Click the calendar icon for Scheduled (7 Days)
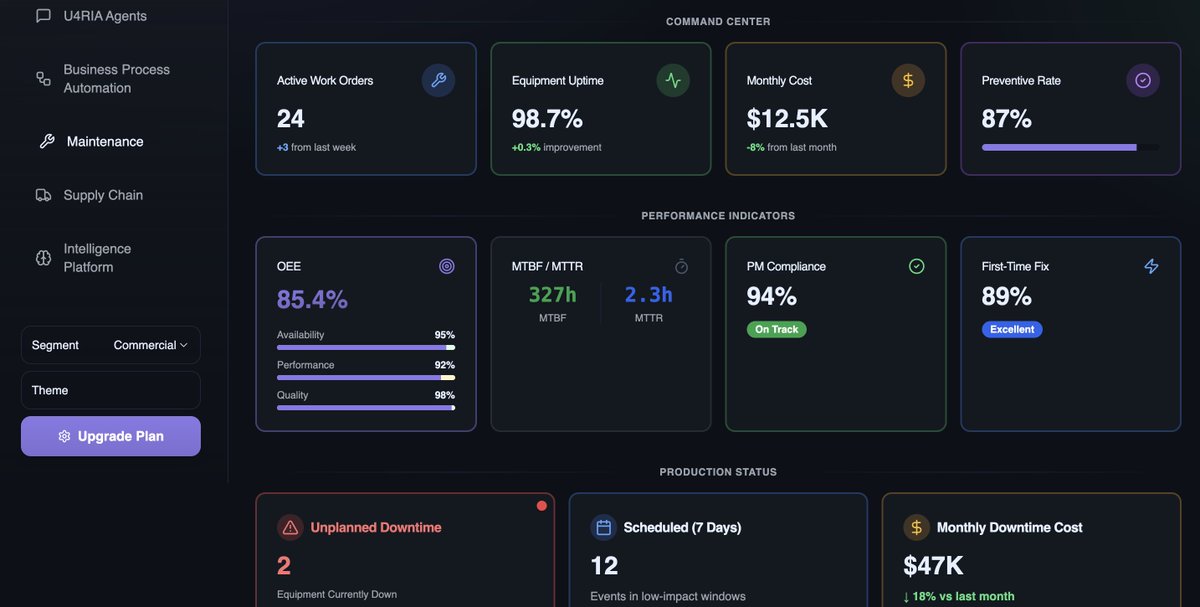Screen dimensions: 1200x607 click(603, 527)
